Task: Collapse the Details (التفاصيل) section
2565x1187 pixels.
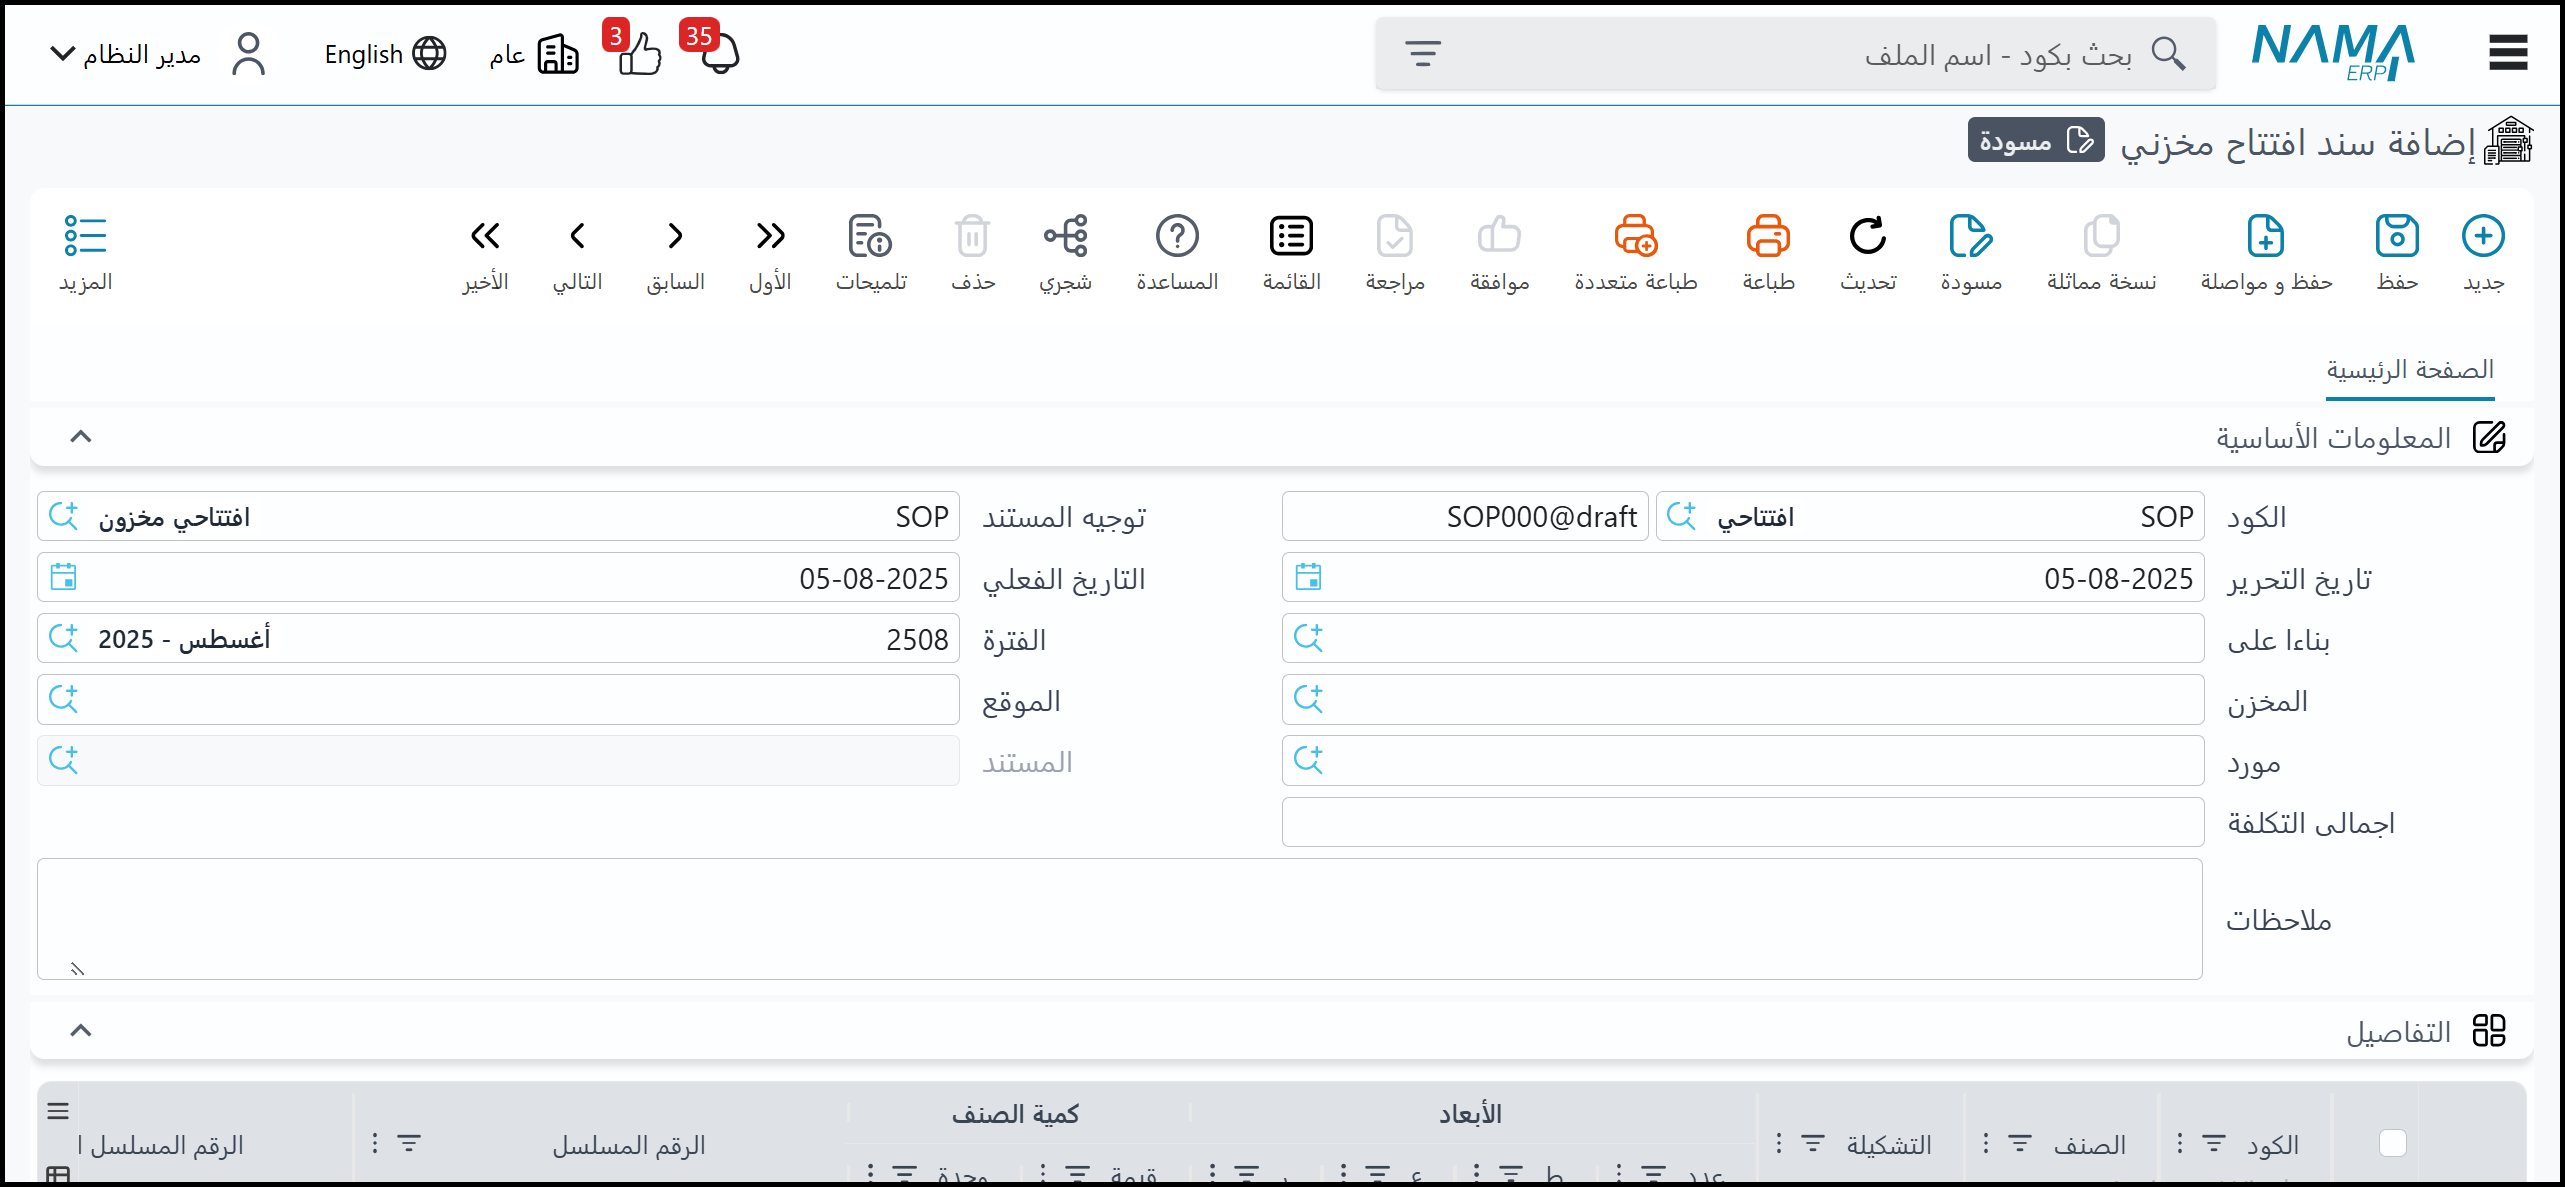Action: [x=81, y=1030]
